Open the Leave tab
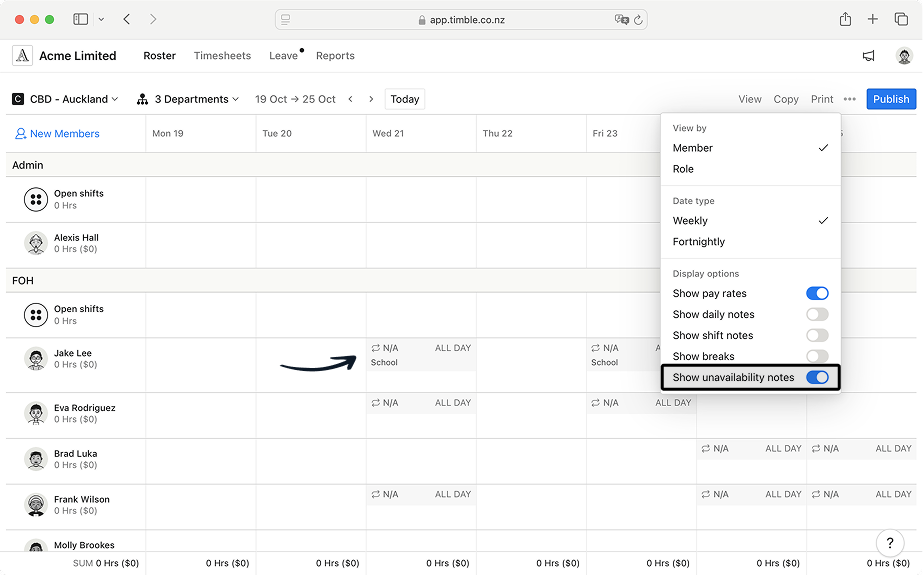 (x=284, y=56)
